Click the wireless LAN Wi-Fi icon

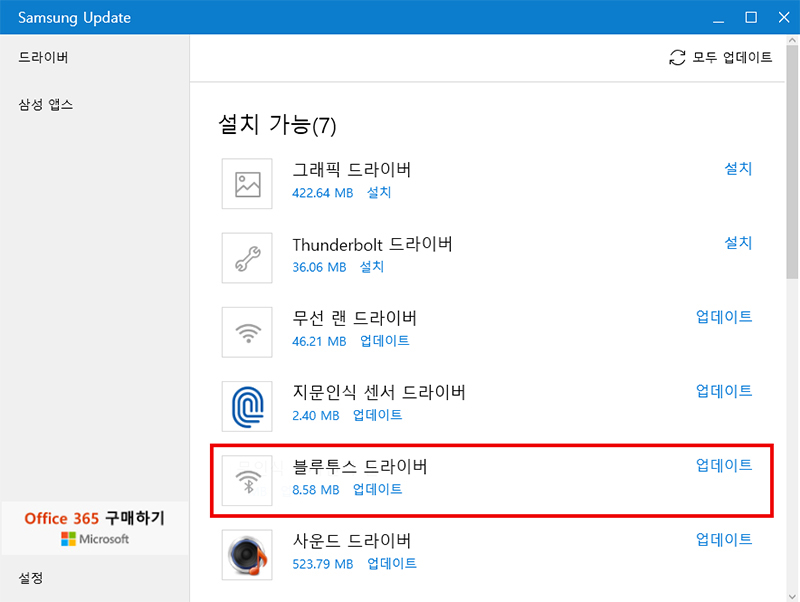tap(247, 332)
